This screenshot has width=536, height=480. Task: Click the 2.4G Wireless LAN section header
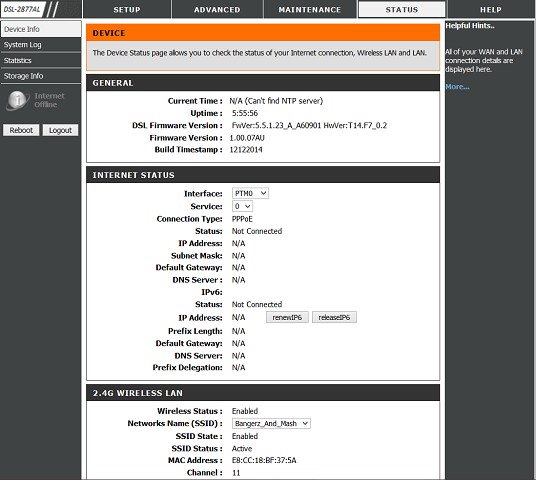pos(263,393)
